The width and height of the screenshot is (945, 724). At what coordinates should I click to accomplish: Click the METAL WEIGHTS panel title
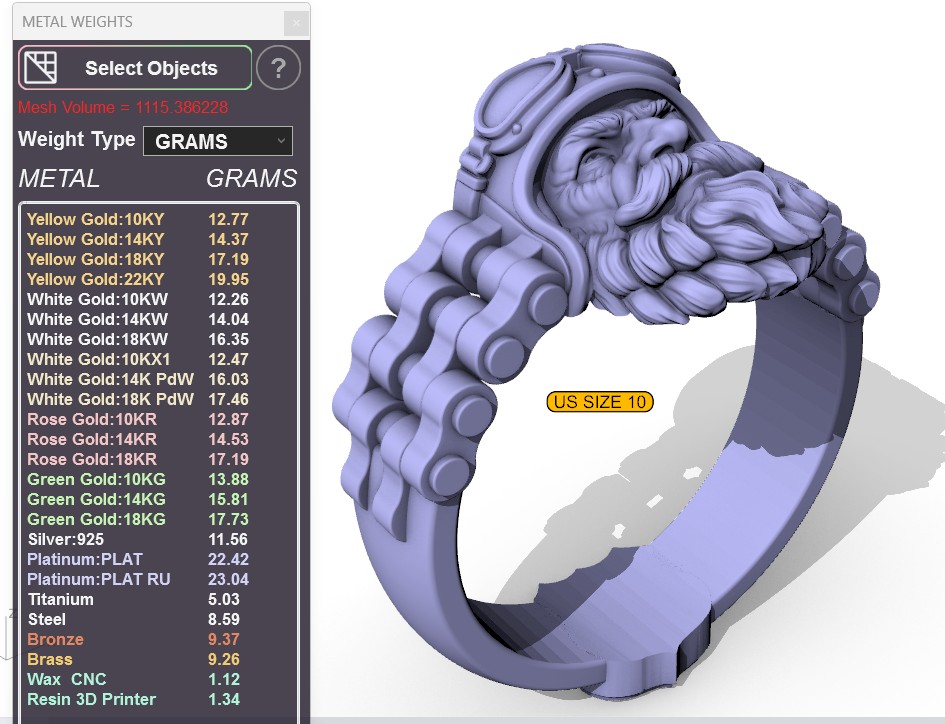pyautogui.click(x=77, y=22)
